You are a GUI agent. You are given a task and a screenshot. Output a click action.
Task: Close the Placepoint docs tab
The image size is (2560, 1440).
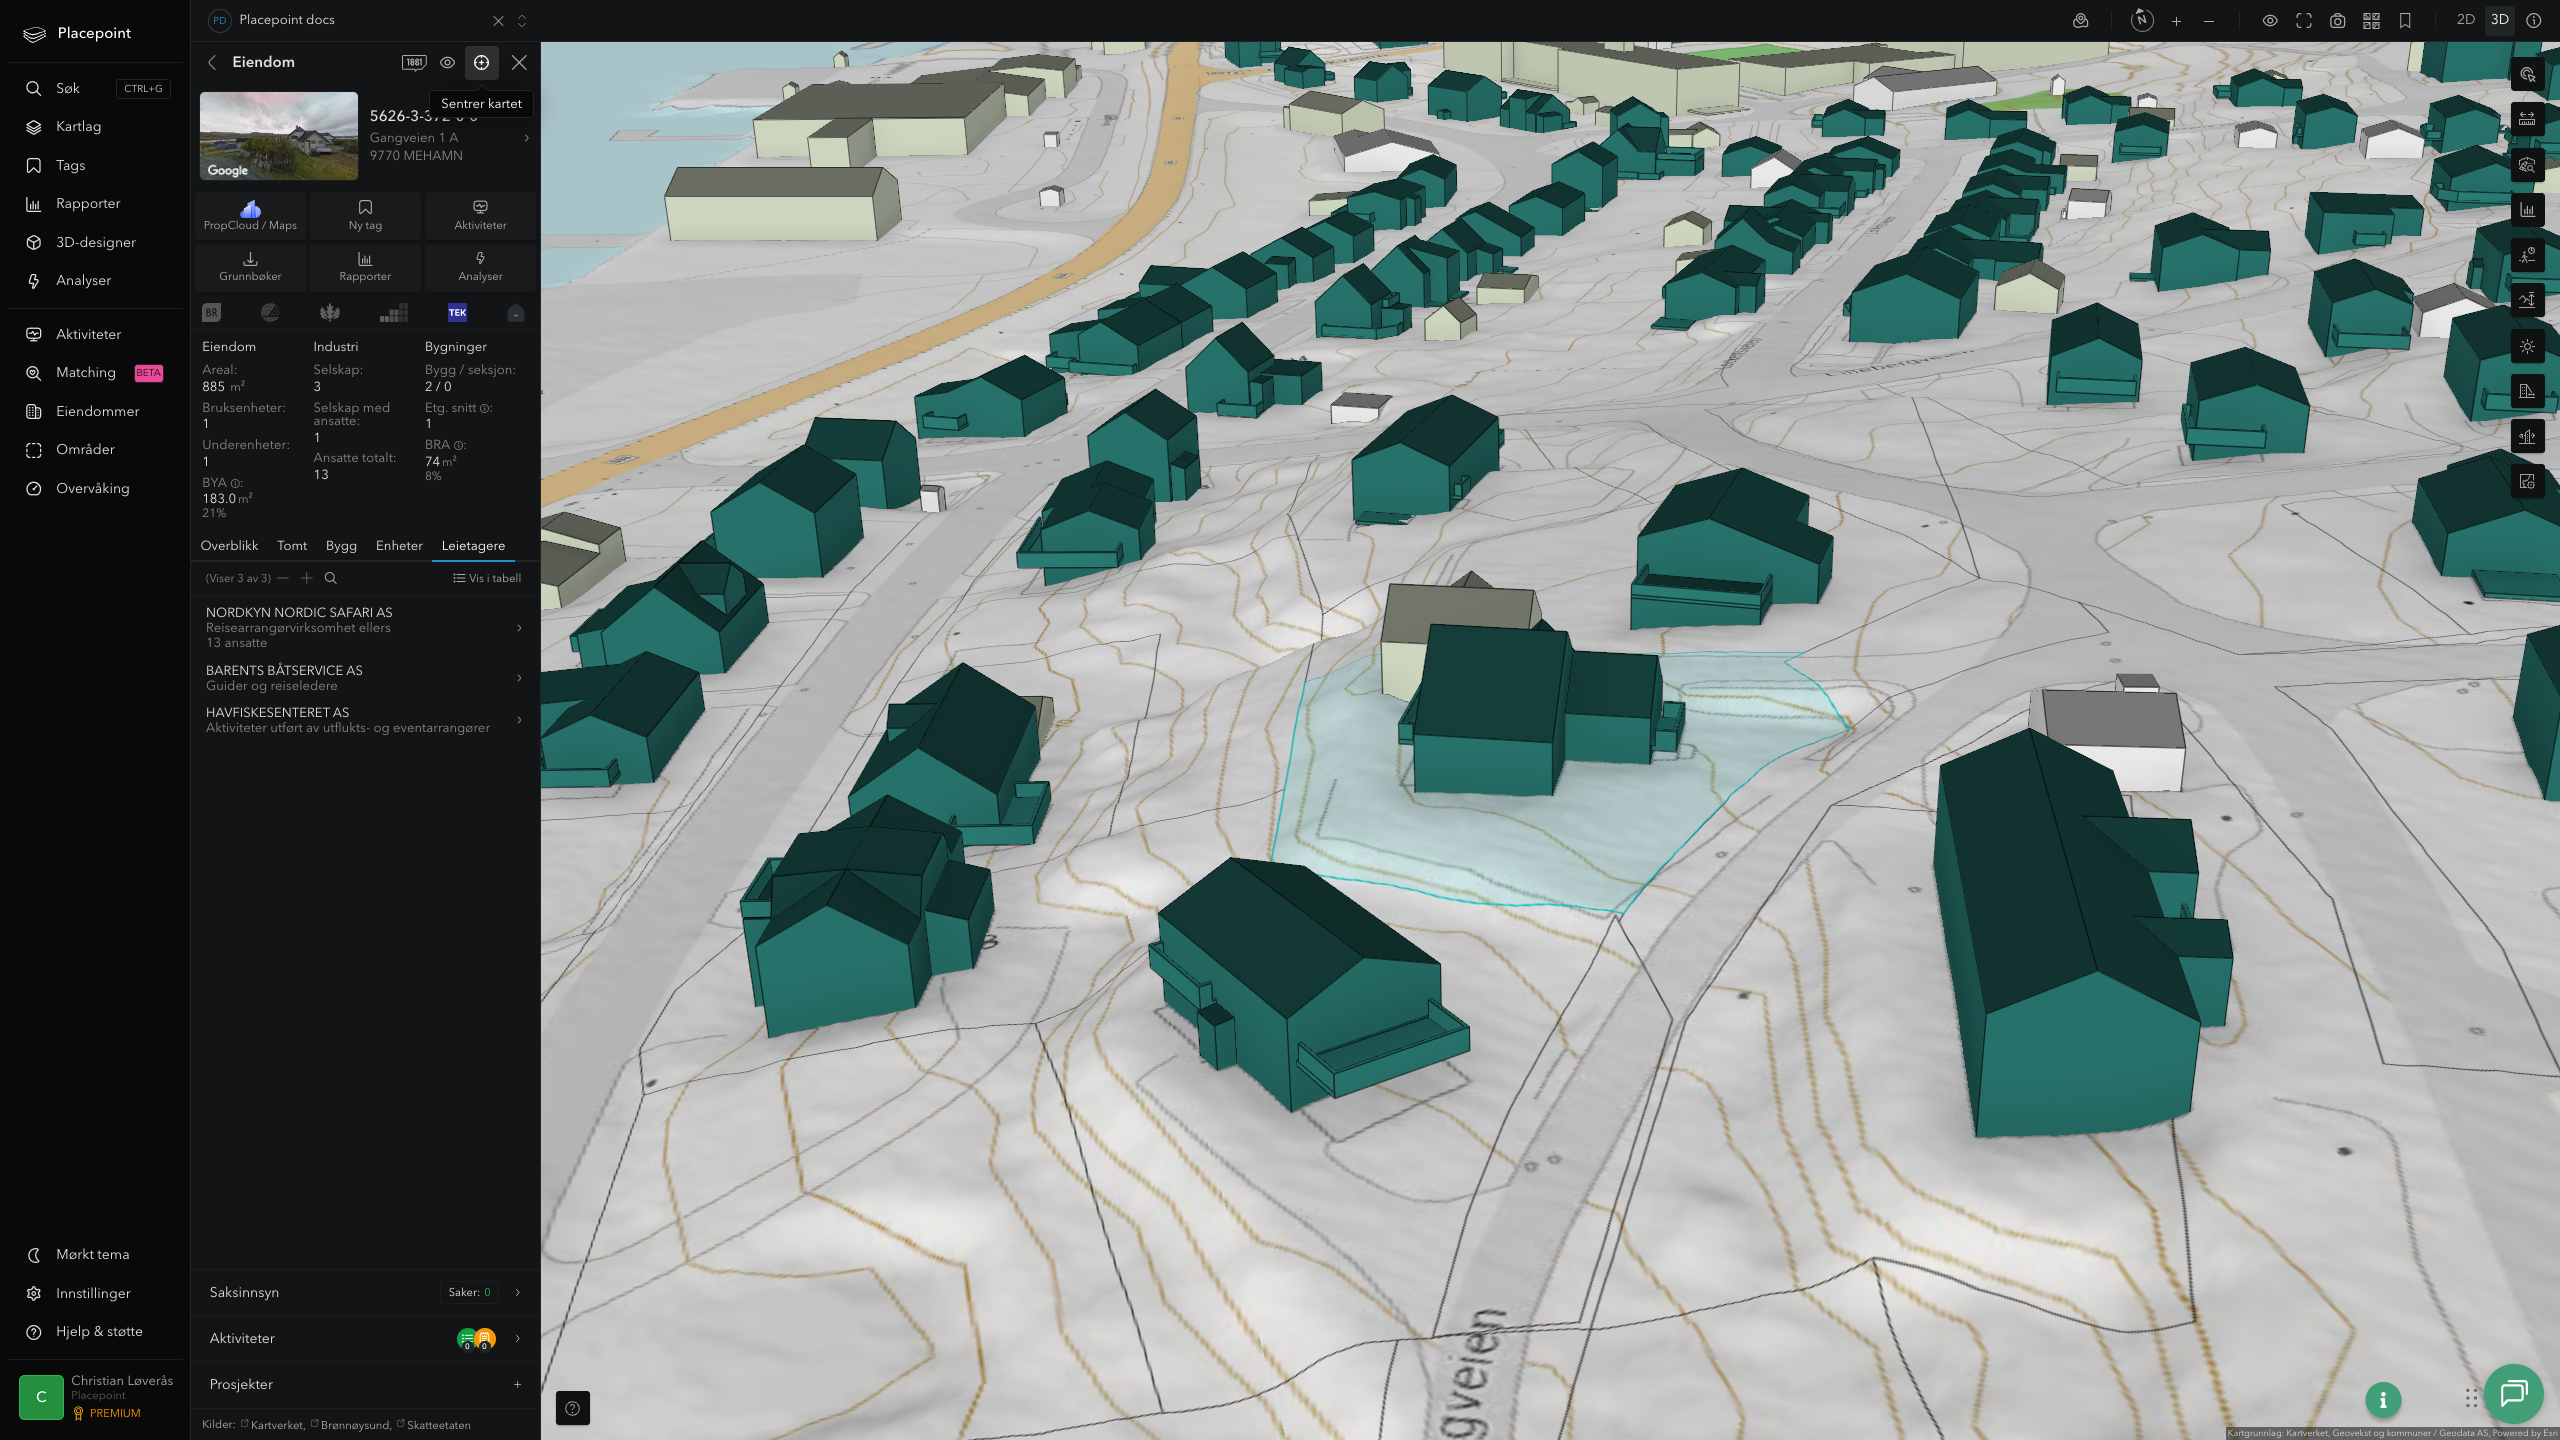coord(498,21)
